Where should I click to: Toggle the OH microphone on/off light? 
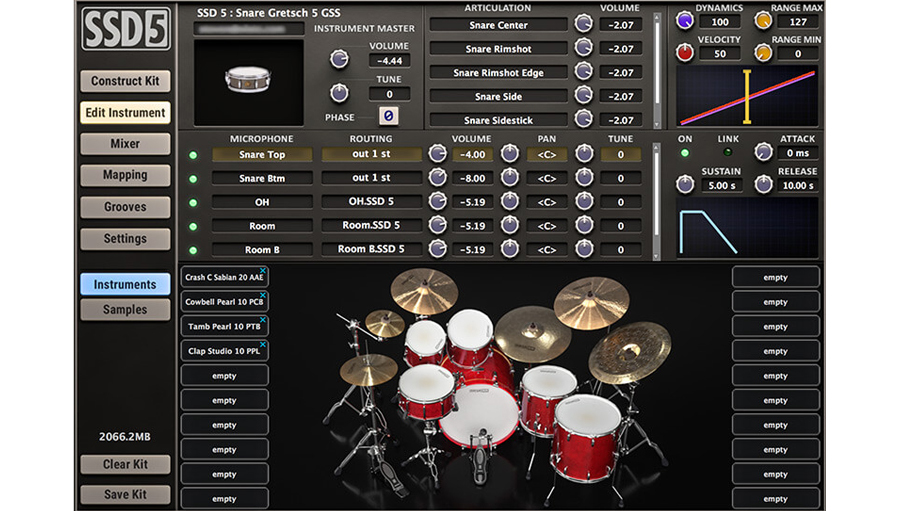193,203
